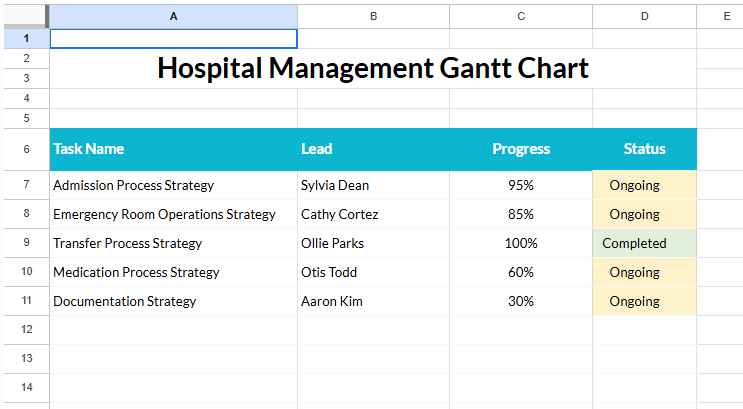The image size is (743, 409).
Task: Click the Lead header cell
Action: [373, 149]
